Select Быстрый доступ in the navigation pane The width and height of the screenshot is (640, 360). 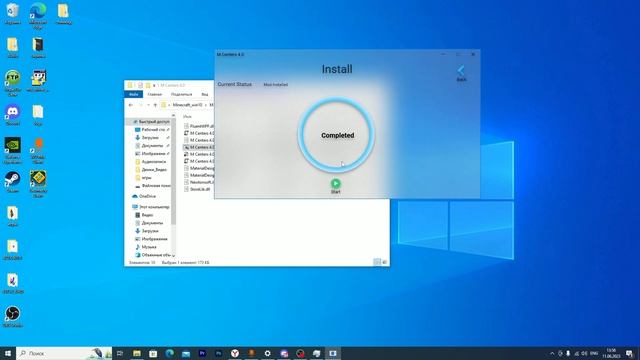(151, 122)
